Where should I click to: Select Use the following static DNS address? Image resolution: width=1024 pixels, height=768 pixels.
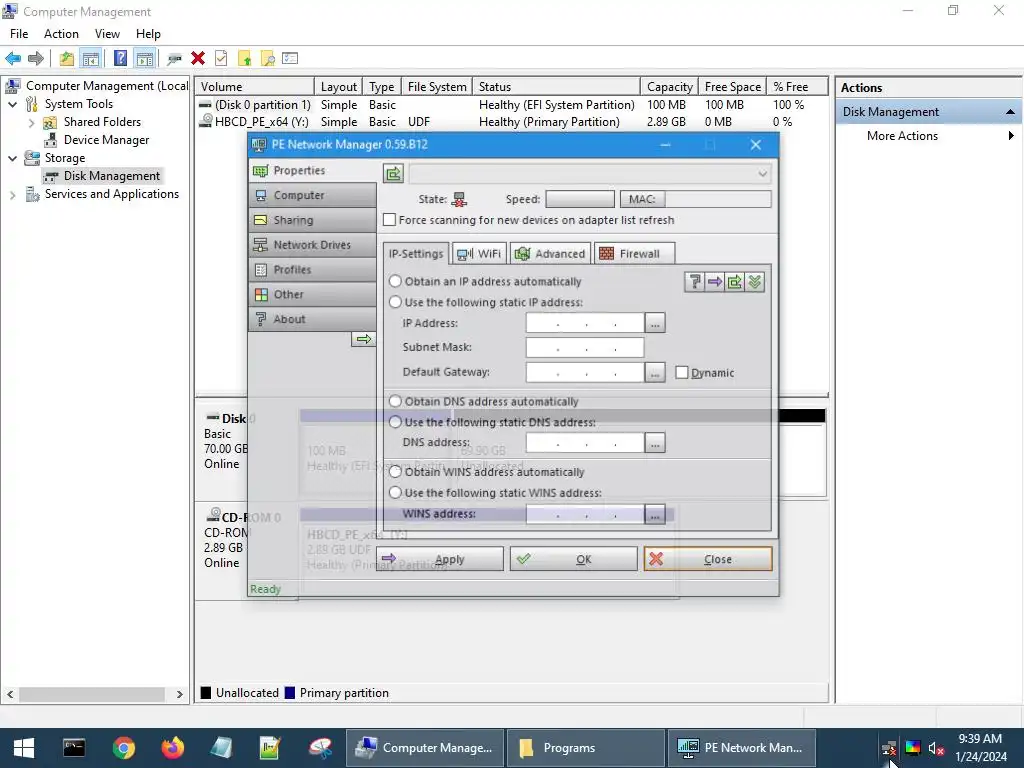[395, 422]
